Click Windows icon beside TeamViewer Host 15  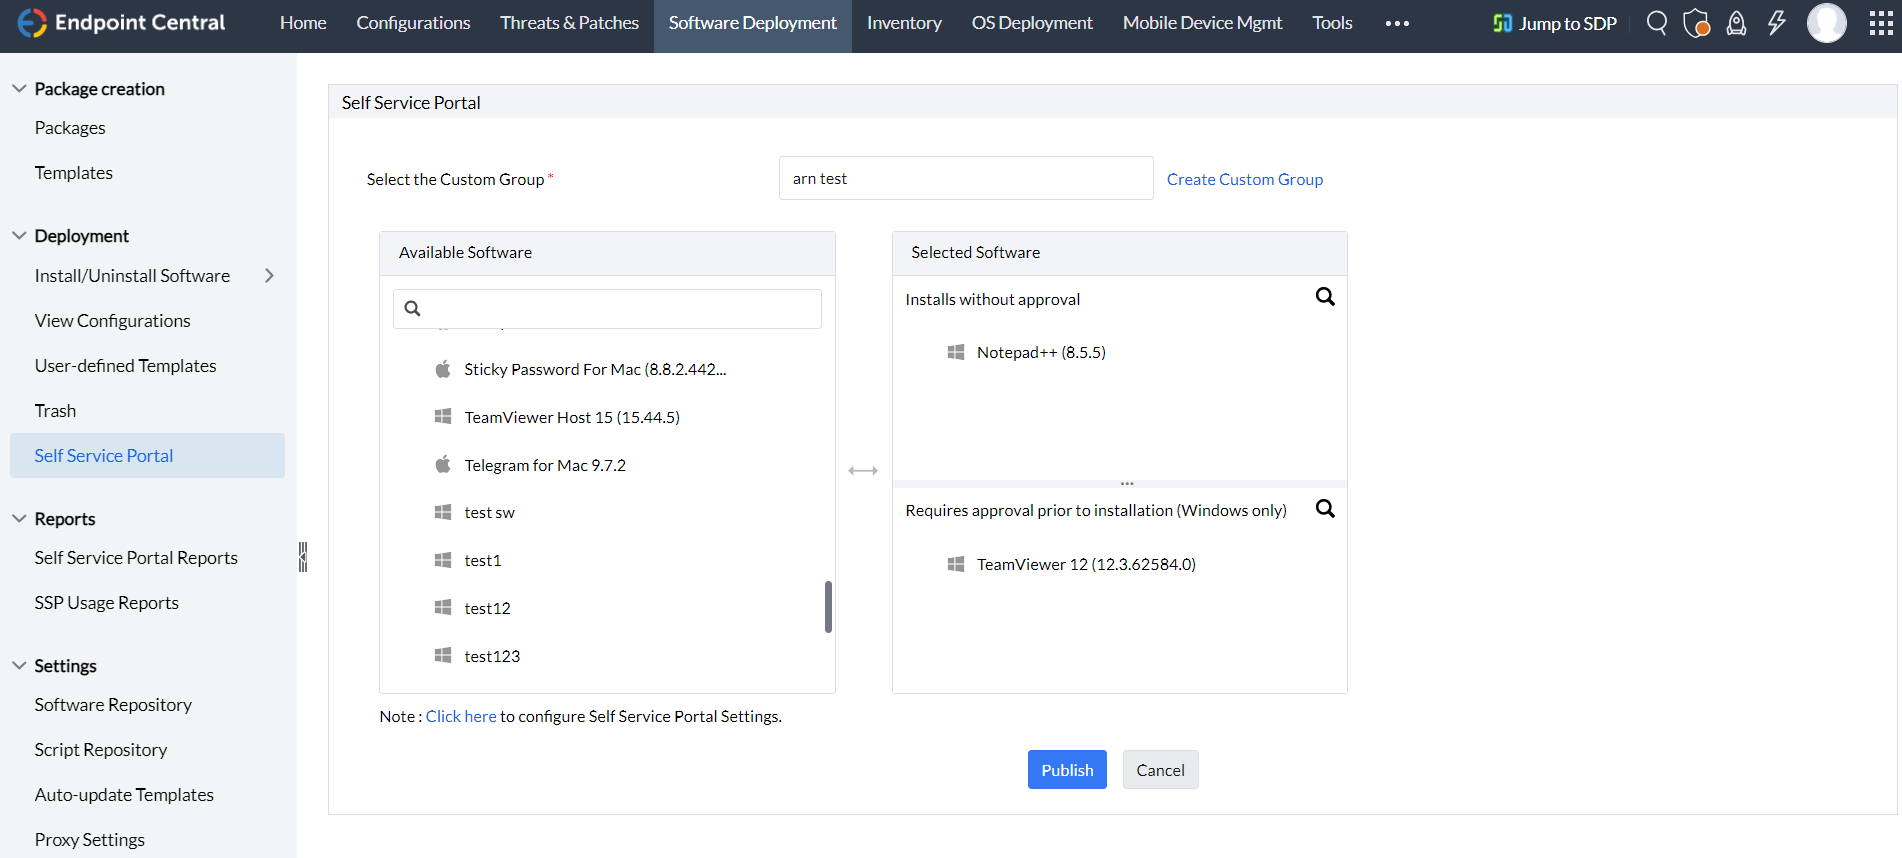tap(443, 417)
